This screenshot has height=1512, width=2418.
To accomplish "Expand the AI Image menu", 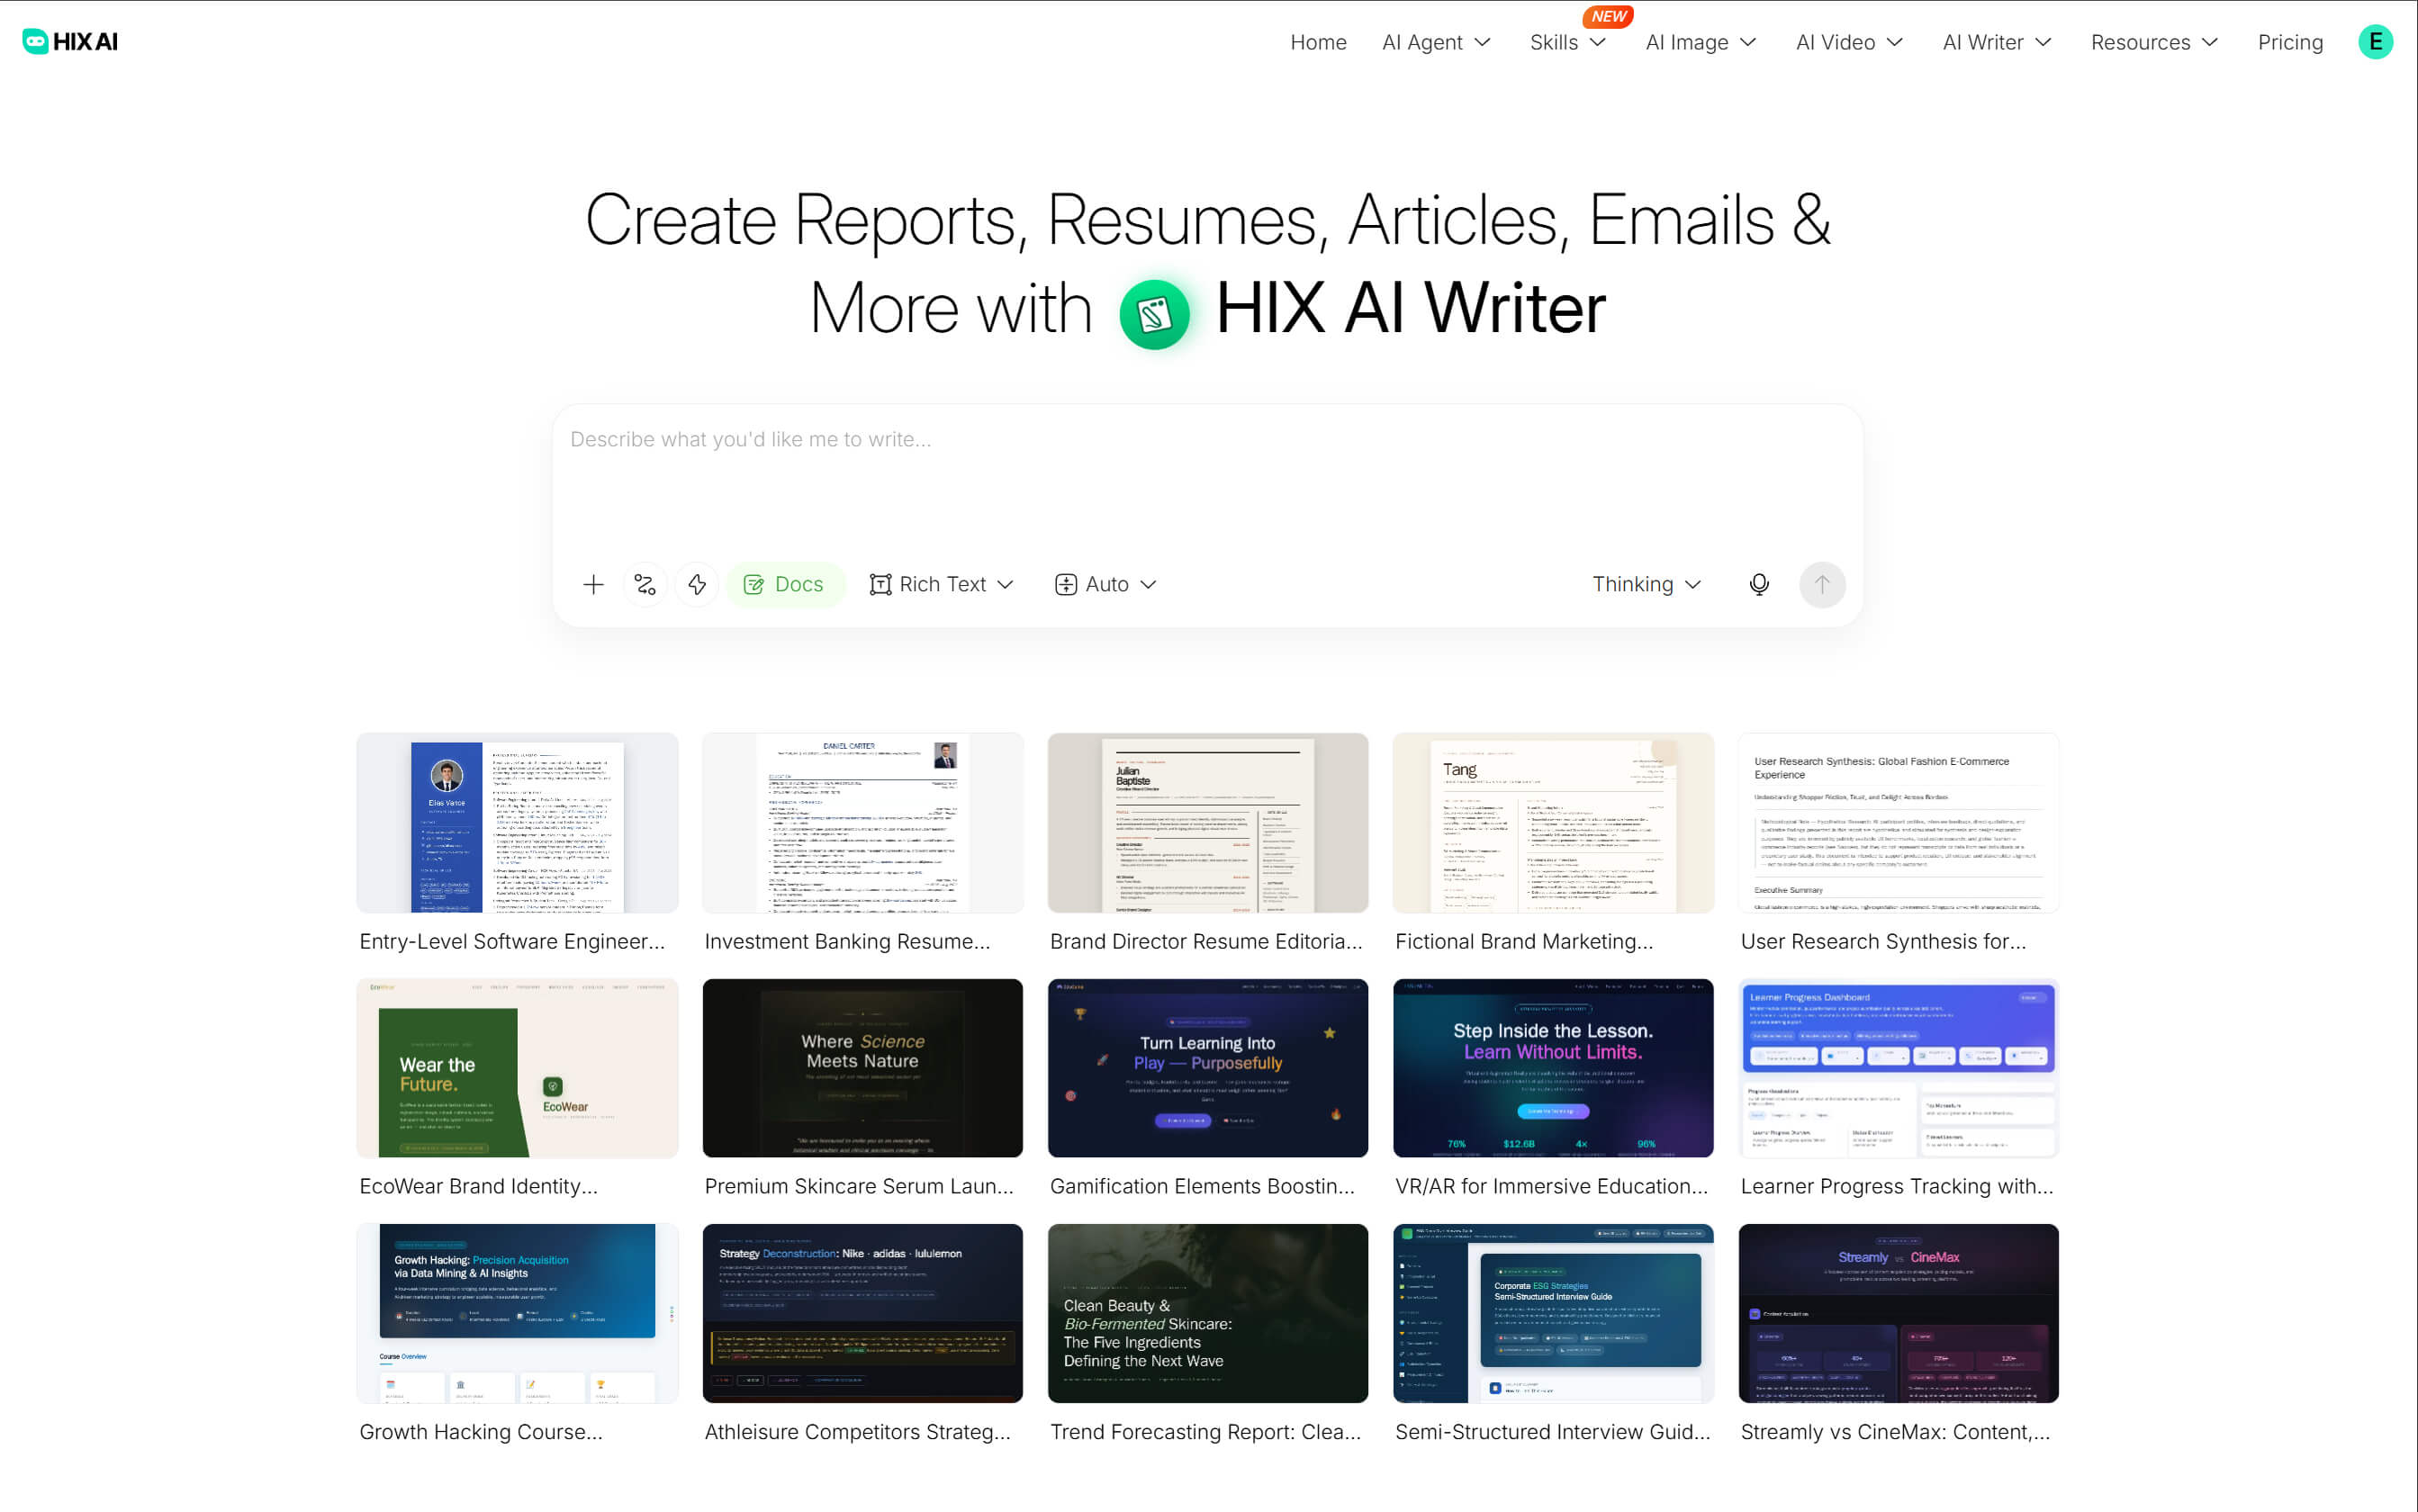I will pyautogui.click(x=1700, y=42).
